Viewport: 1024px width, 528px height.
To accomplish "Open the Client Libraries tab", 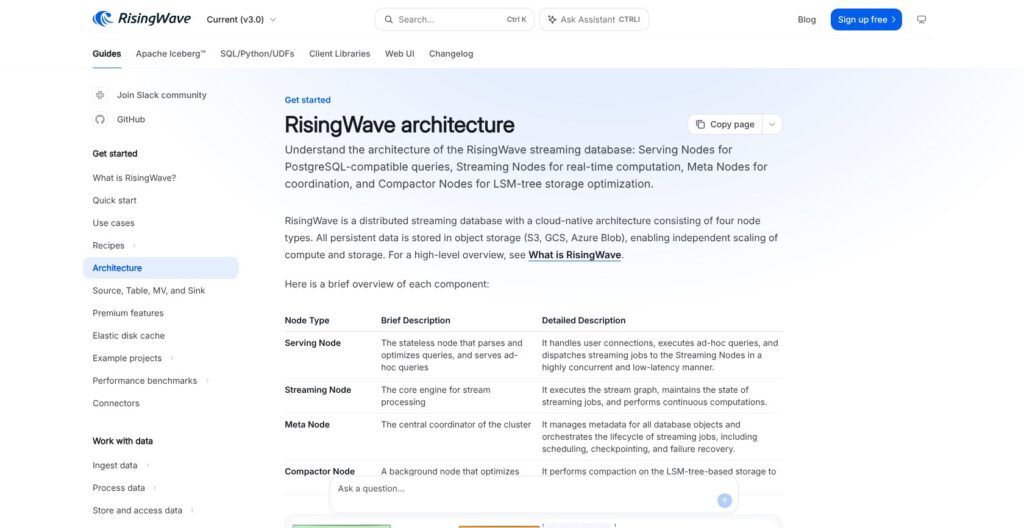I will [x=340, y=54].
